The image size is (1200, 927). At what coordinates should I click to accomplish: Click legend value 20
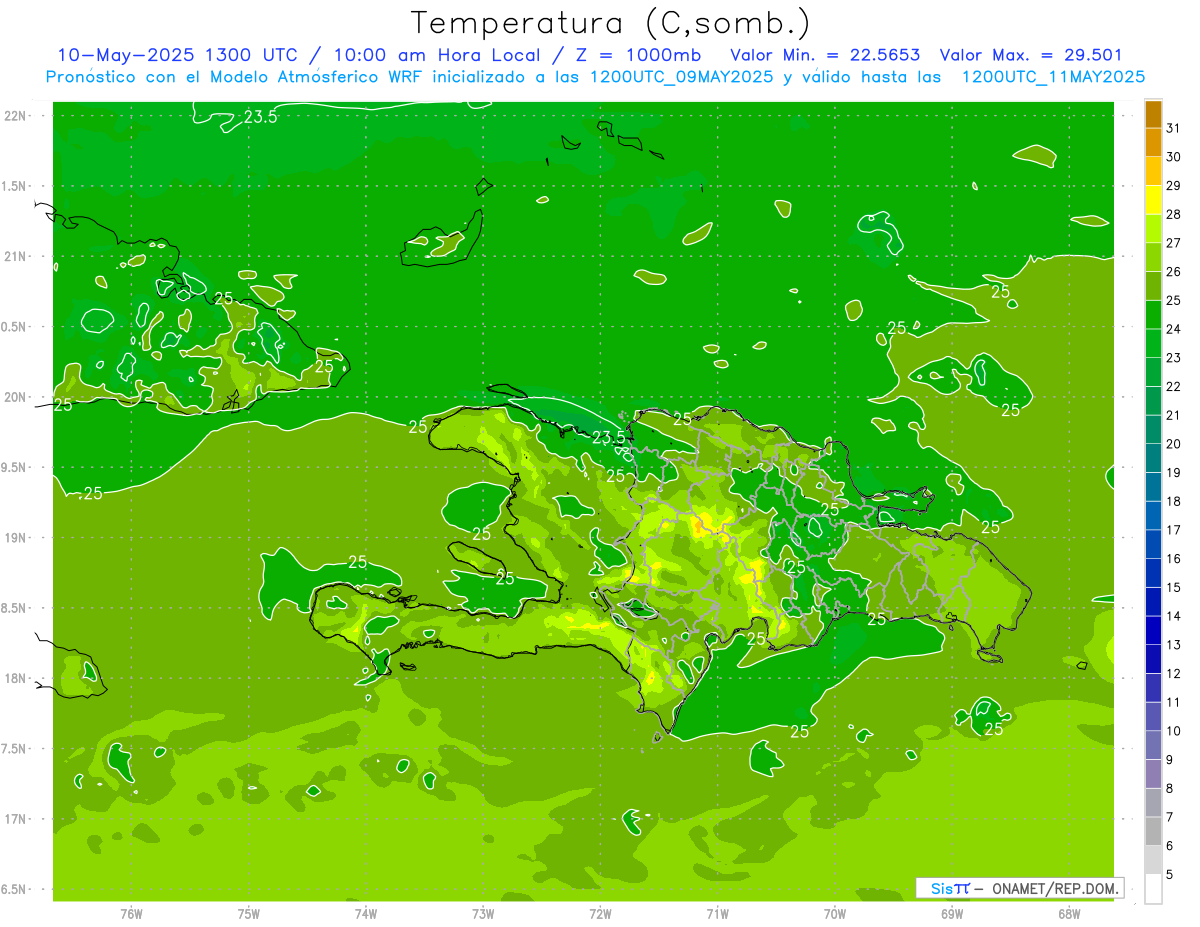click(x=1174, y=444)
